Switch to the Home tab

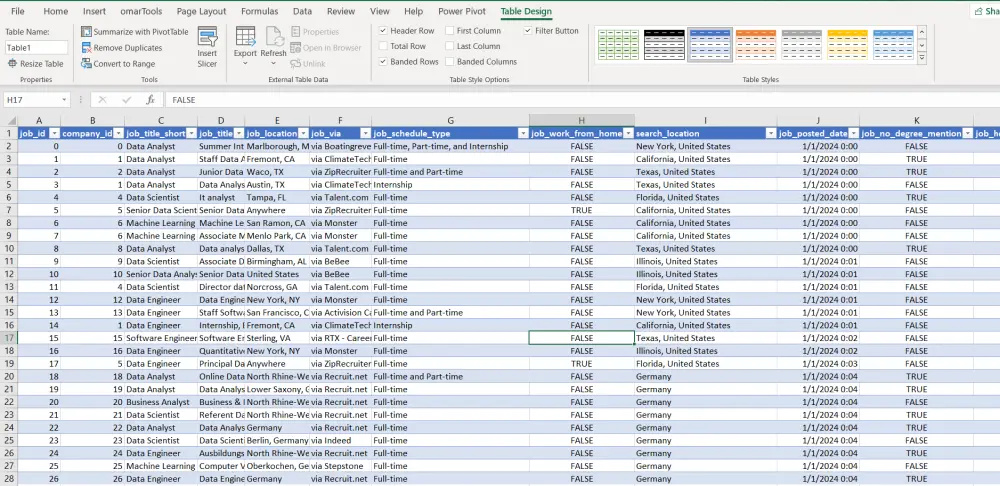click(55, 11)
